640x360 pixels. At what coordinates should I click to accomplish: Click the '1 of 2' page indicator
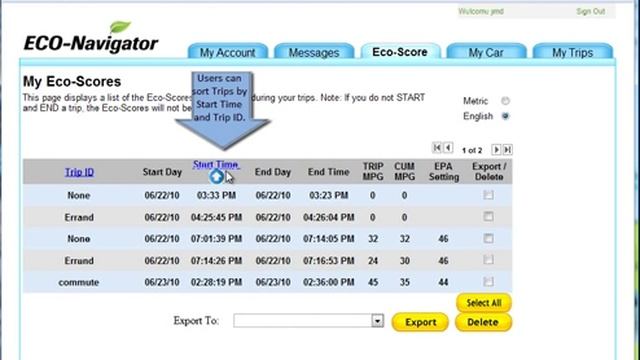click(472, 150)
